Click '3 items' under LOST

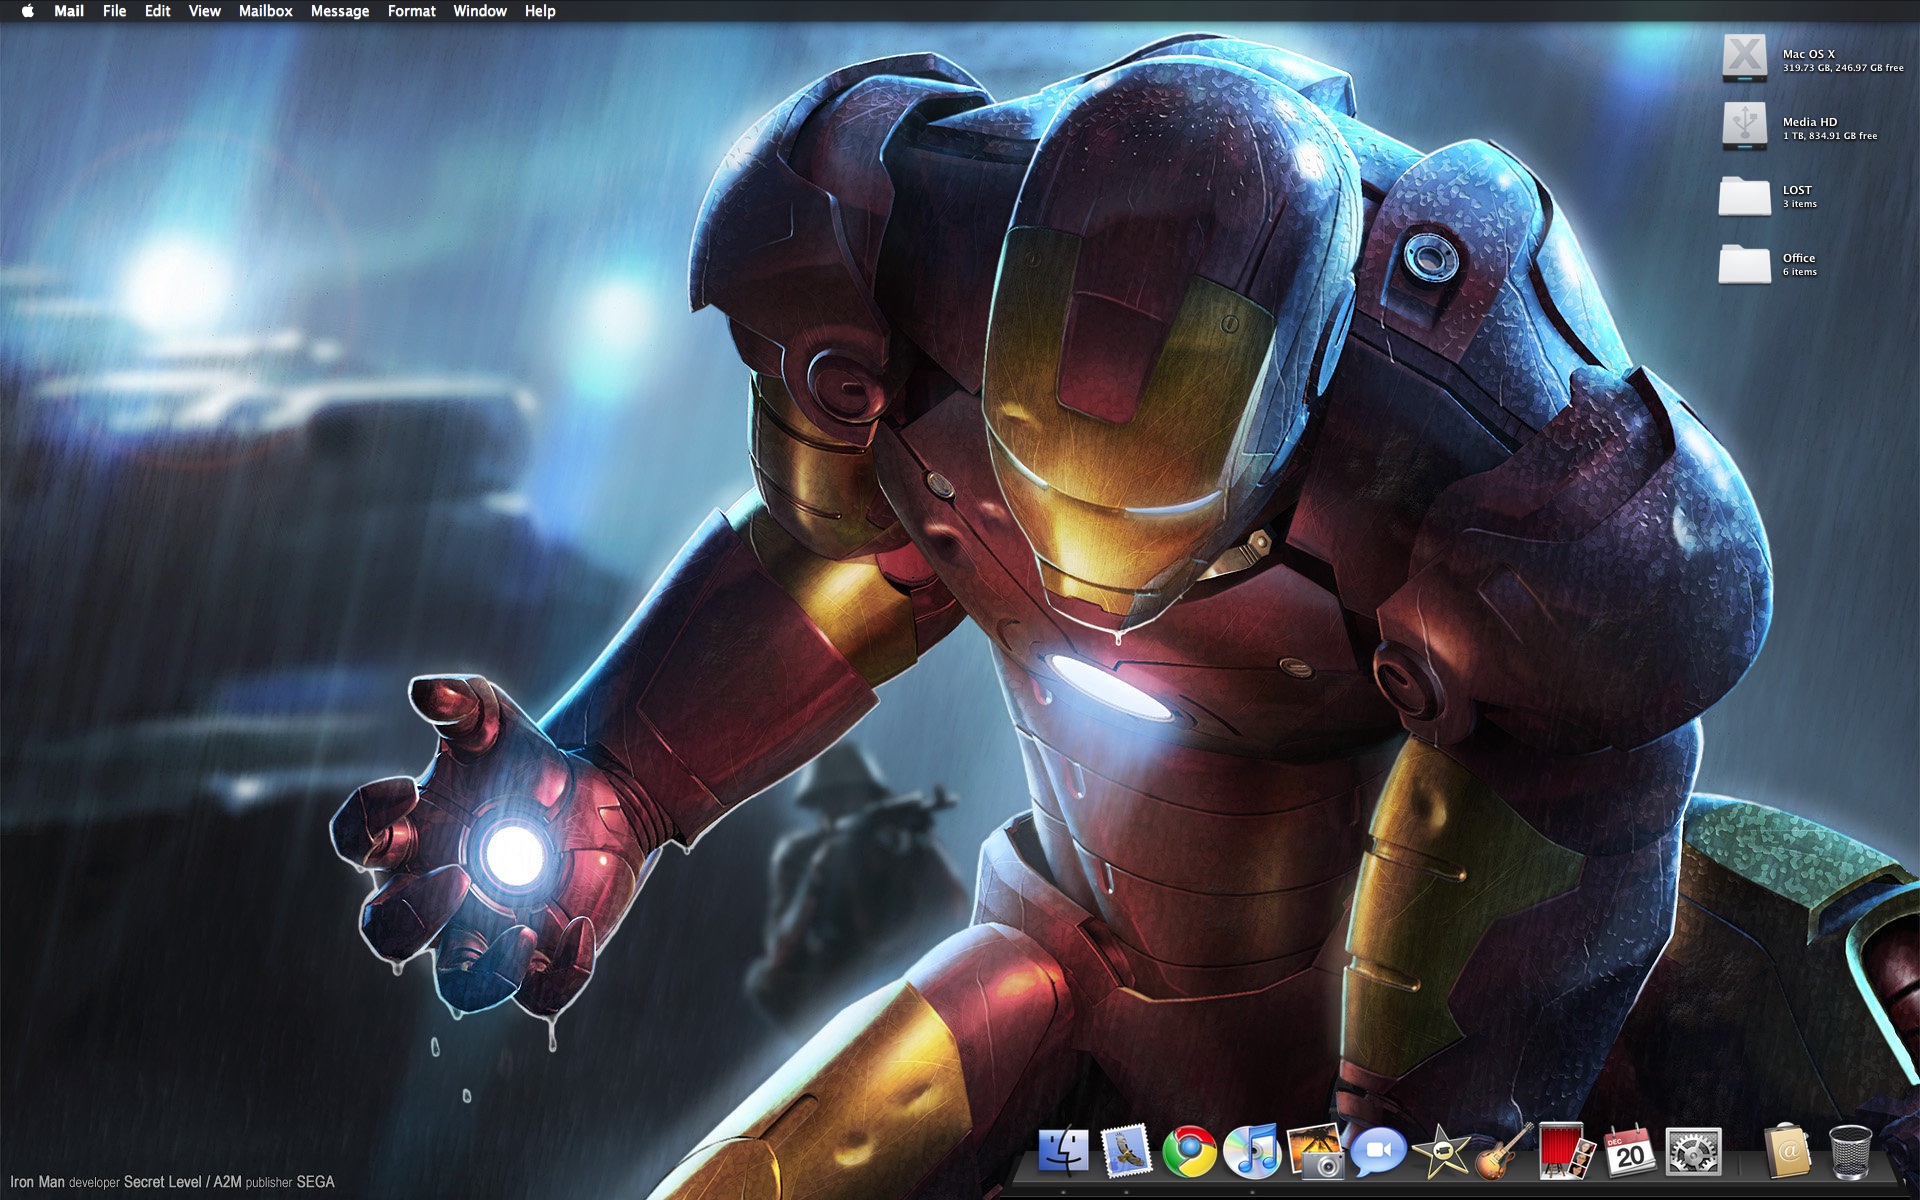pyautogui.click(x=1799, y=204)
